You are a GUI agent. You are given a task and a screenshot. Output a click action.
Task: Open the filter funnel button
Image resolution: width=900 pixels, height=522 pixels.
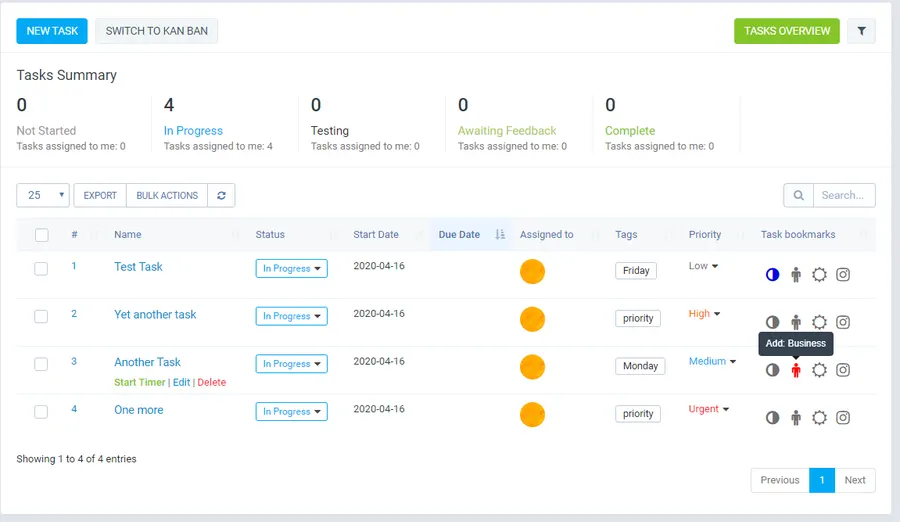(x=861, y=31)
